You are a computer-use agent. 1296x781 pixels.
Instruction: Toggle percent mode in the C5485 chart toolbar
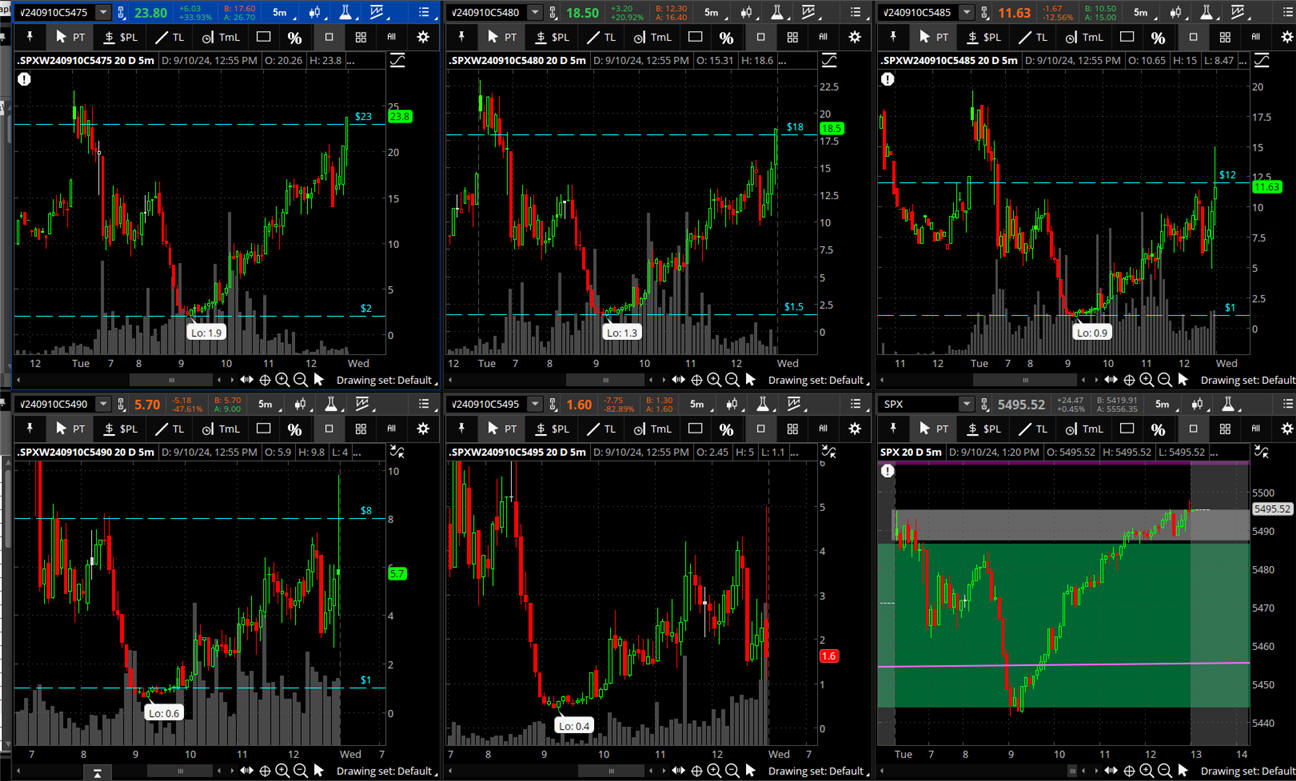coord(1157,37)
